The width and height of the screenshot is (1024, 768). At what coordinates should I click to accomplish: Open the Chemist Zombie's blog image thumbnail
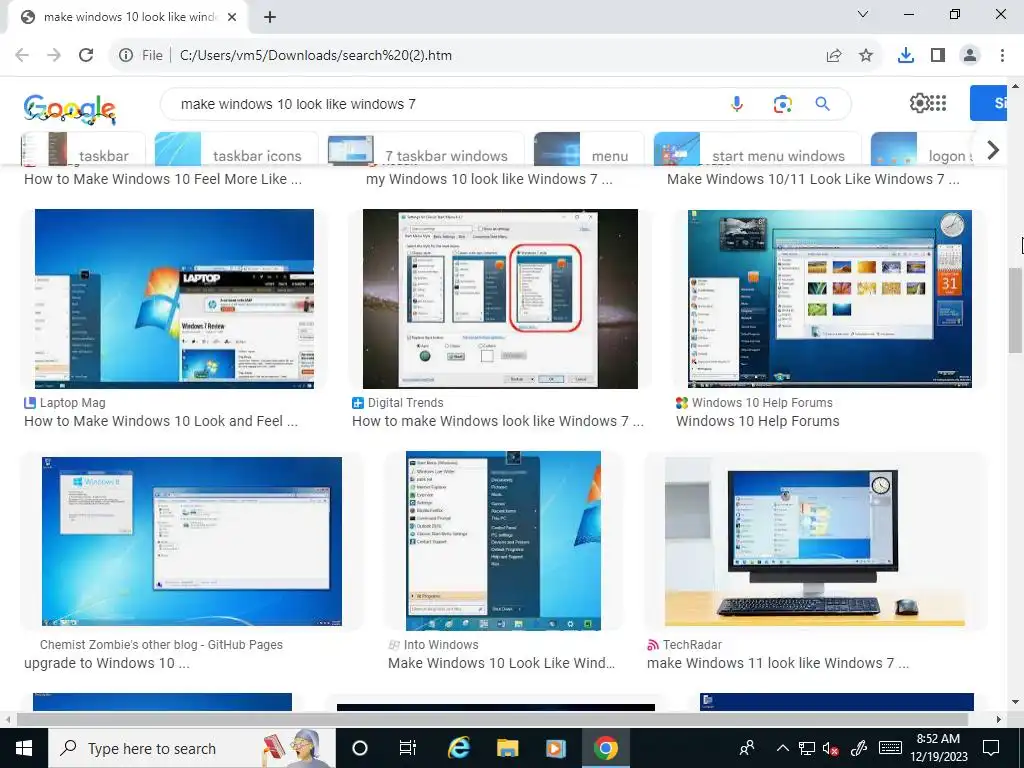191,541
